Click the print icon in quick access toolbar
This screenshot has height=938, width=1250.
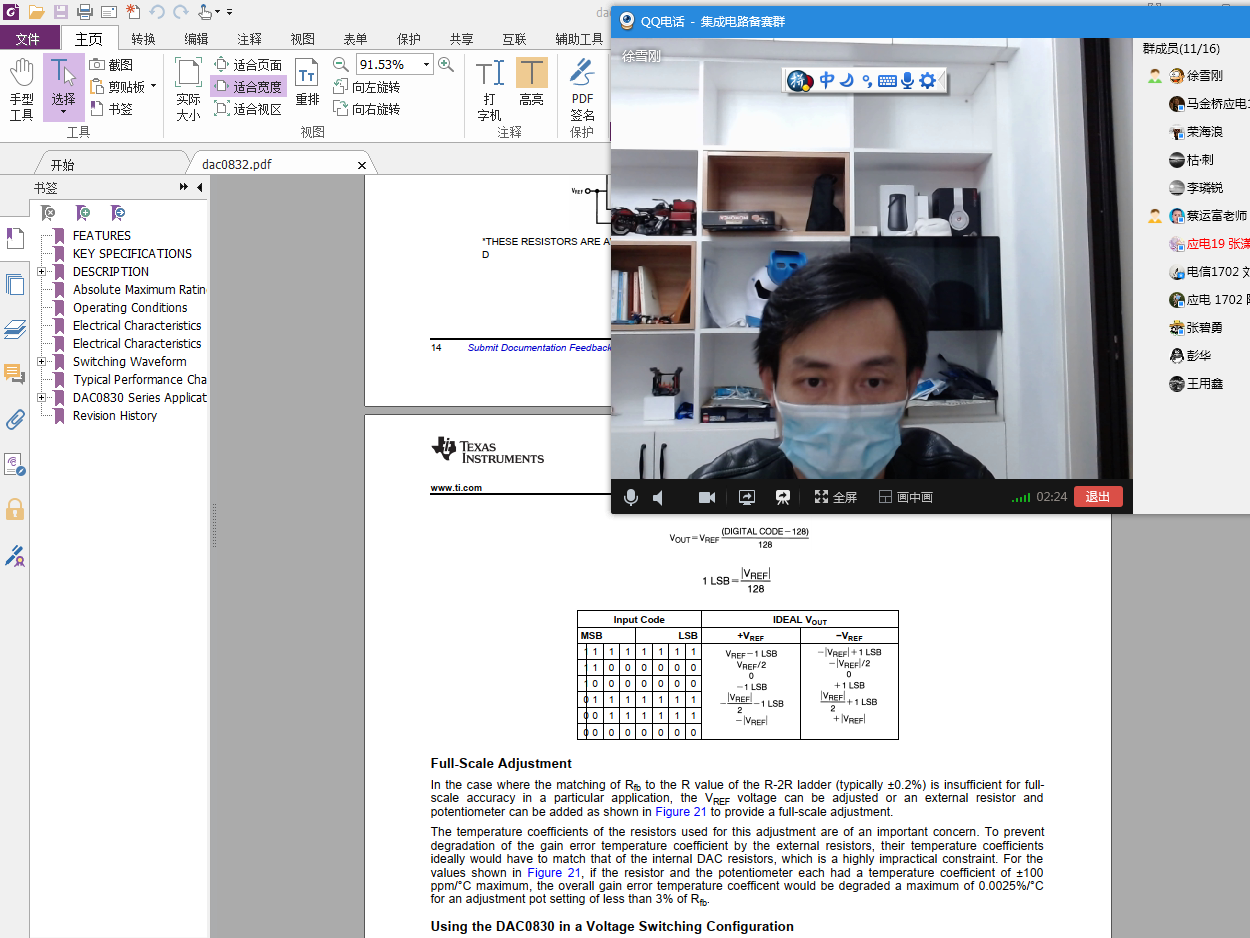(x=85, y=12)
